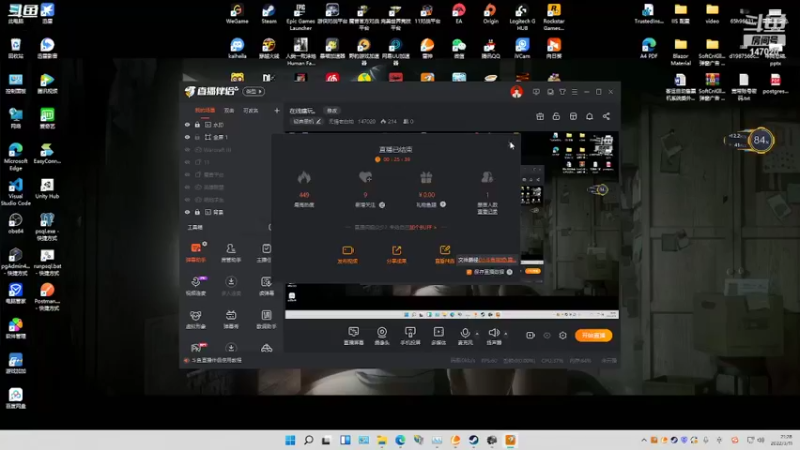The width and height of the screenshot is (800, 450).
Task: Open the usage tutorial link in status bar
Action: point(216,360)
